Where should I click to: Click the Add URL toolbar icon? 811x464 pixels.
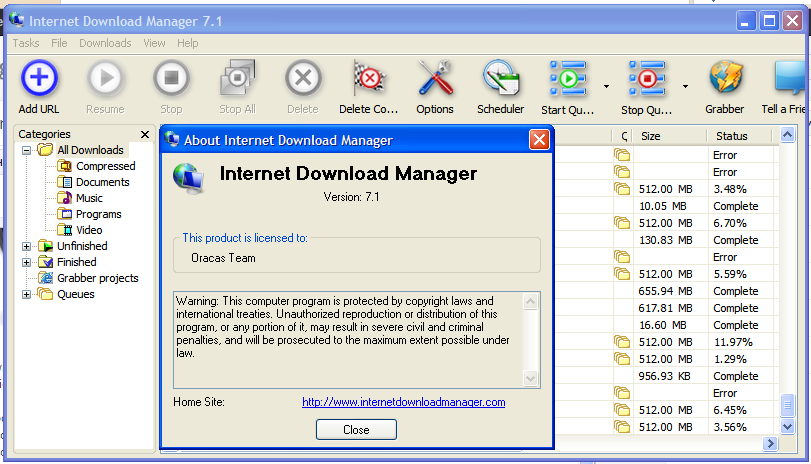point(39,78)
